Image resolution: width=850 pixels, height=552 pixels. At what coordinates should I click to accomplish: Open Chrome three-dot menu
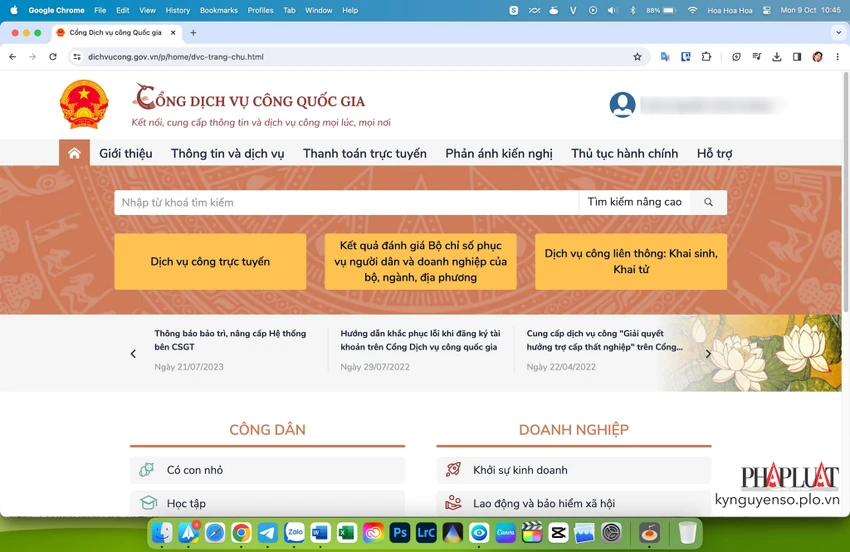pos(837,57)
